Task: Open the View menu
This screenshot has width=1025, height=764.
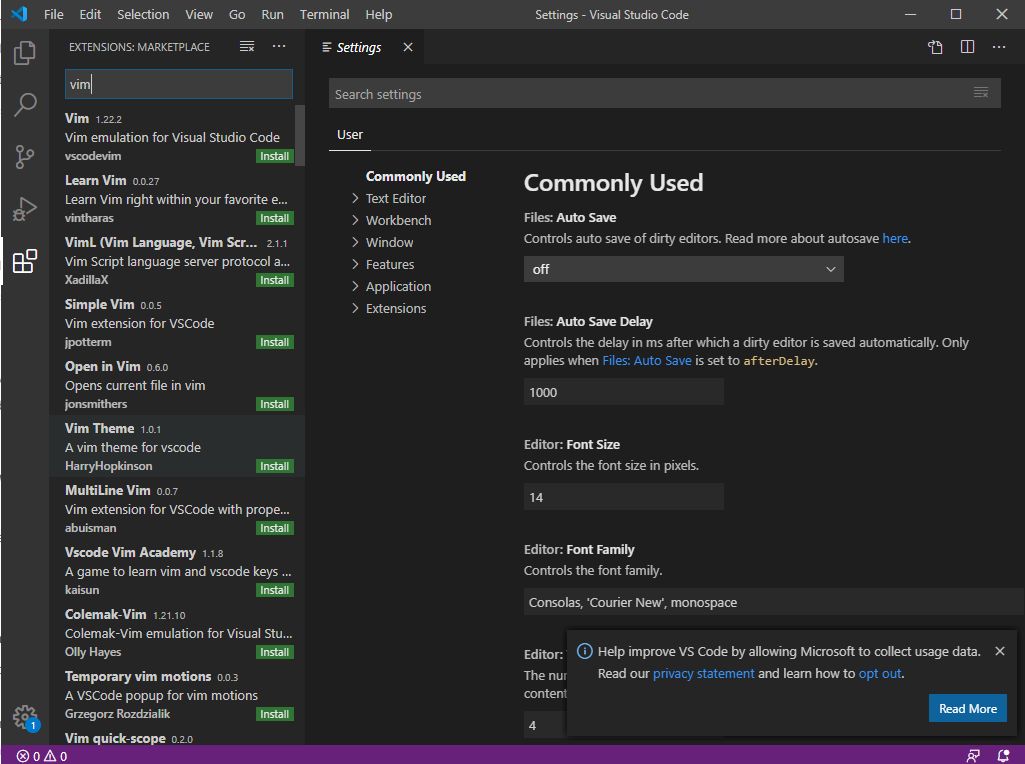Action: 199,14
